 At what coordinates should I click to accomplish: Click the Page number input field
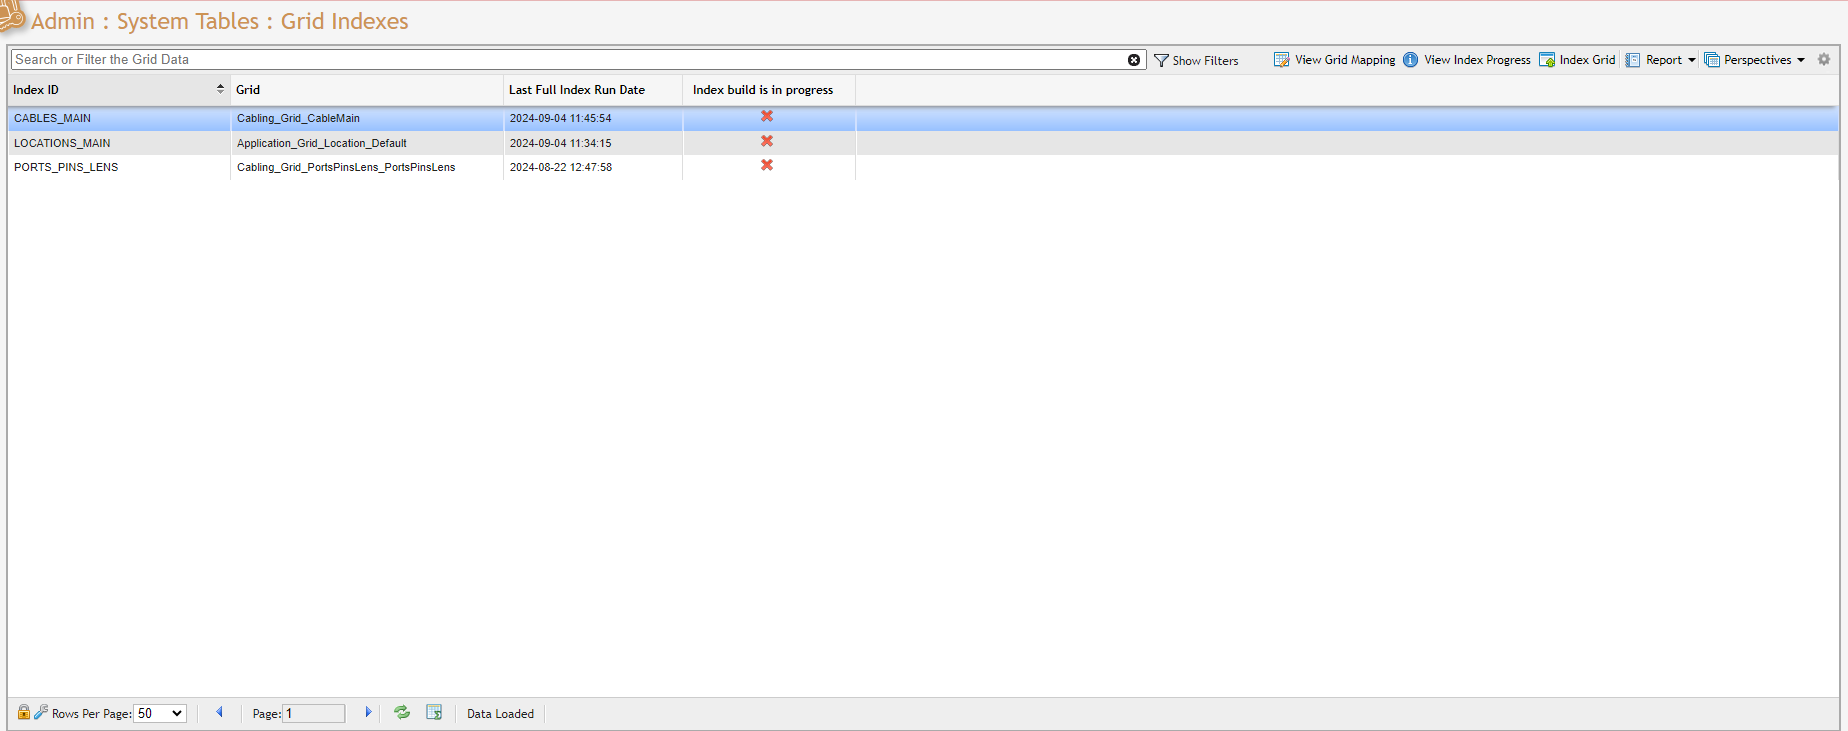[314, 713]
